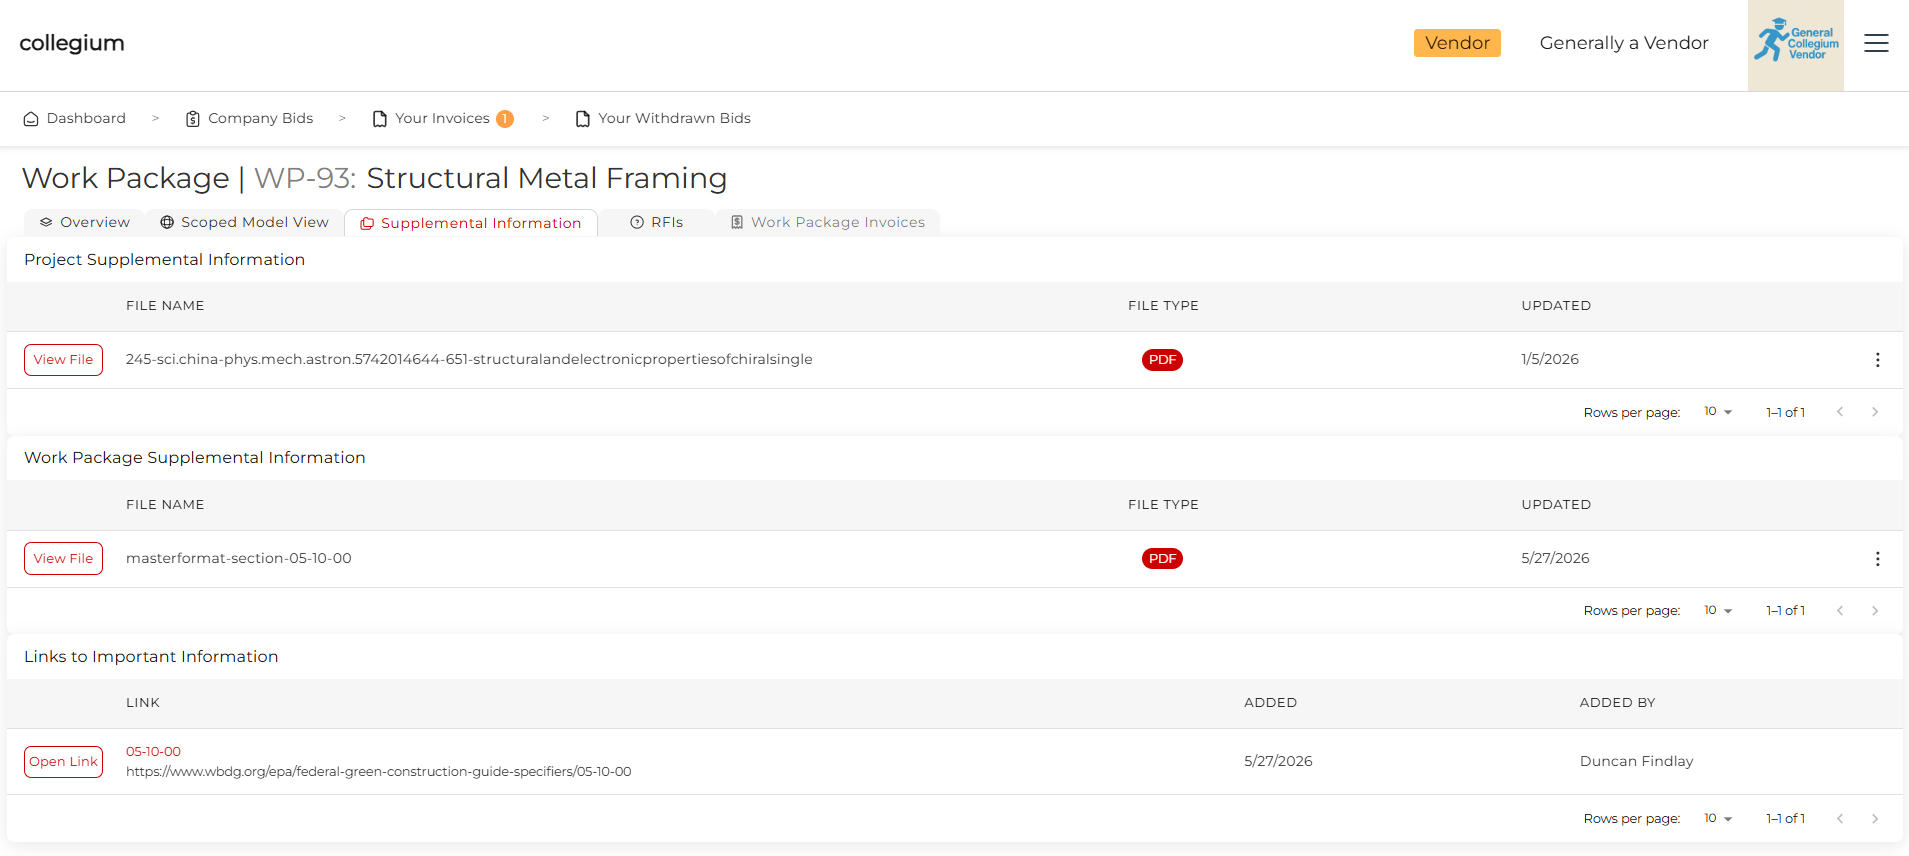Select the Supplemental Information tab

[x=471, y=223]
